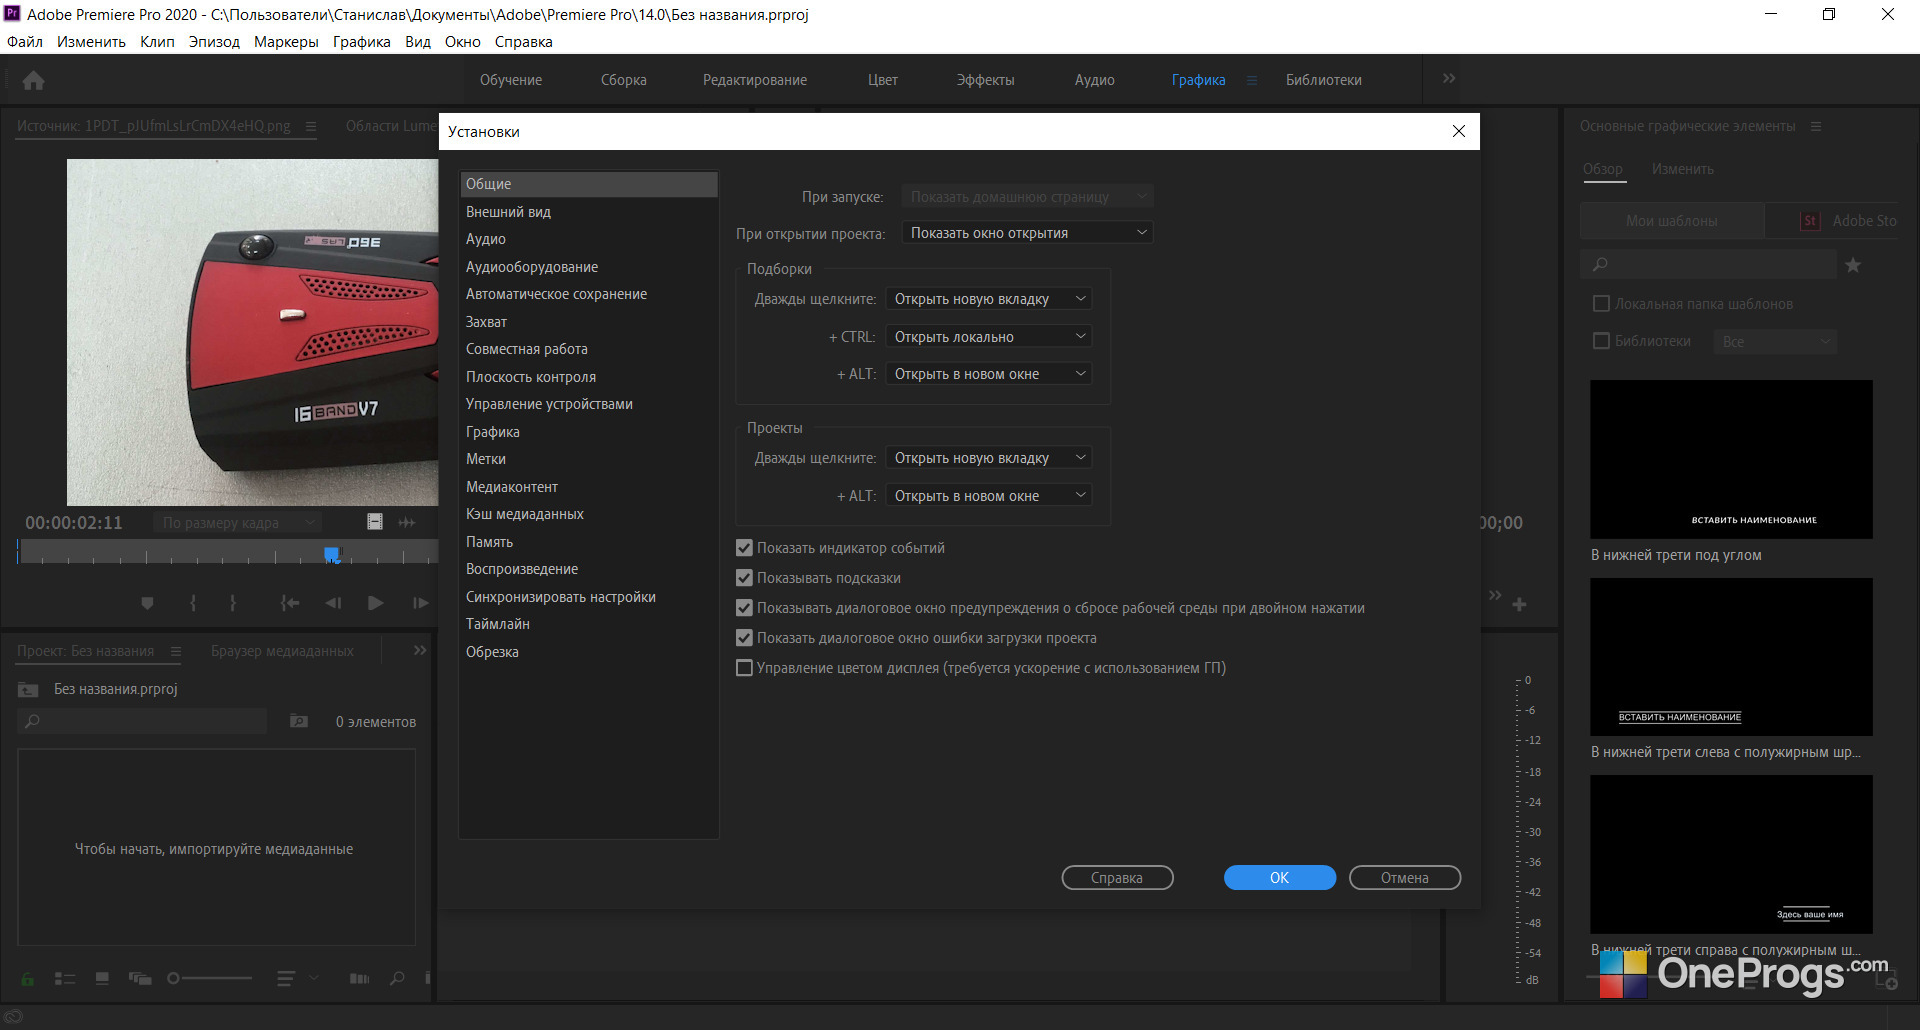Screen dimensions: 1920x1030
Task: Click the OK button
Action: [1280, 878]
